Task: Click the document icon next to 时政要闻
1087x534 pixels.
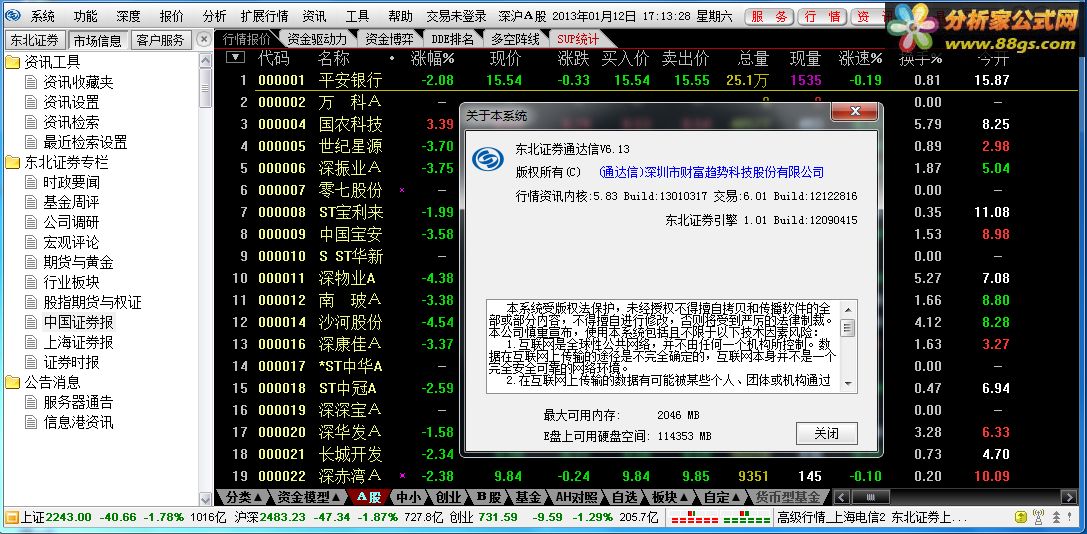Action: click(31, 182)
